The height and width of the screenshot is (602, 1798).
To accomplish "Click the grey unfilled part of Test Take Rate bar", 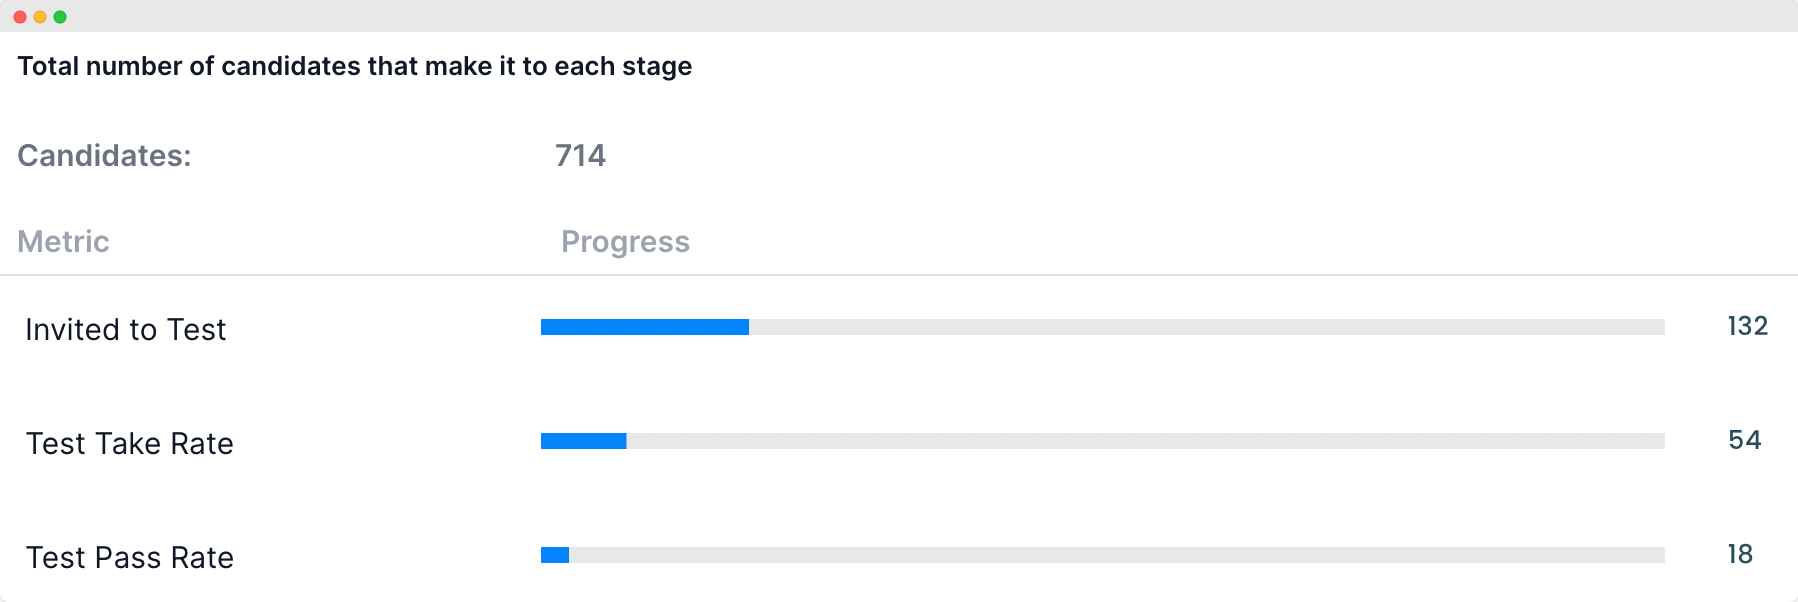I will pyautogui.click(x=1146, y=441).
